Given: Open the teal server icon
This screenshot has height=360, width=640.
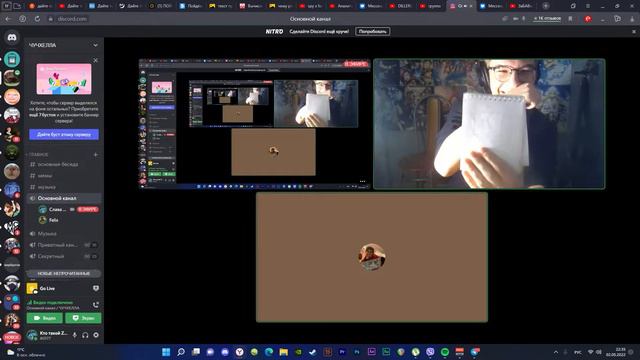Looking at the screenshot, I should pyautogui.click(x=12, y=59).
